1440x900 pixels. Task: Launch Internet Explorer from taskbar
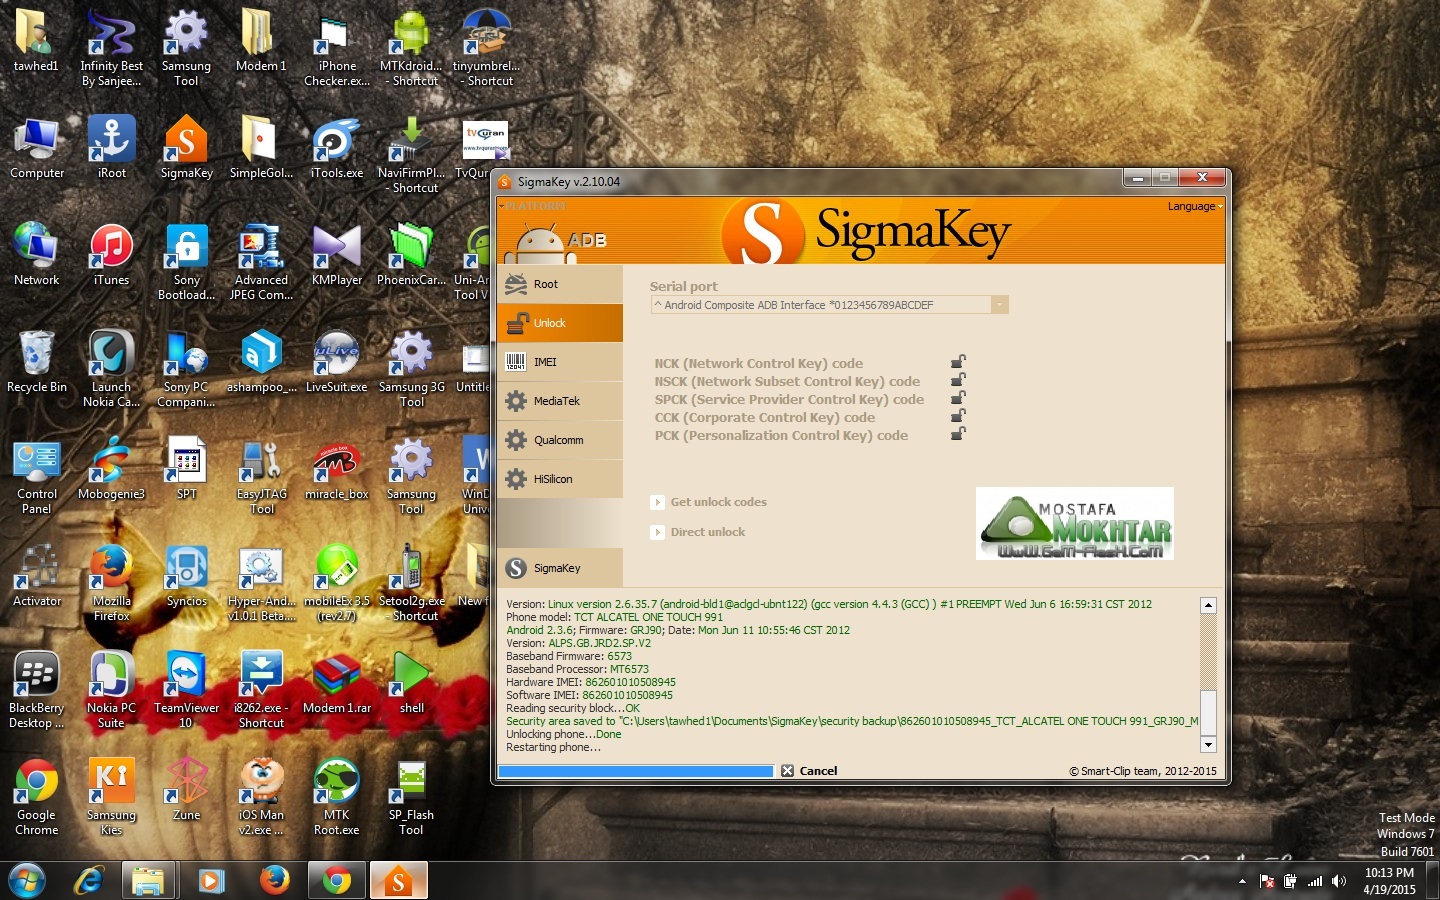pos(90,881)
